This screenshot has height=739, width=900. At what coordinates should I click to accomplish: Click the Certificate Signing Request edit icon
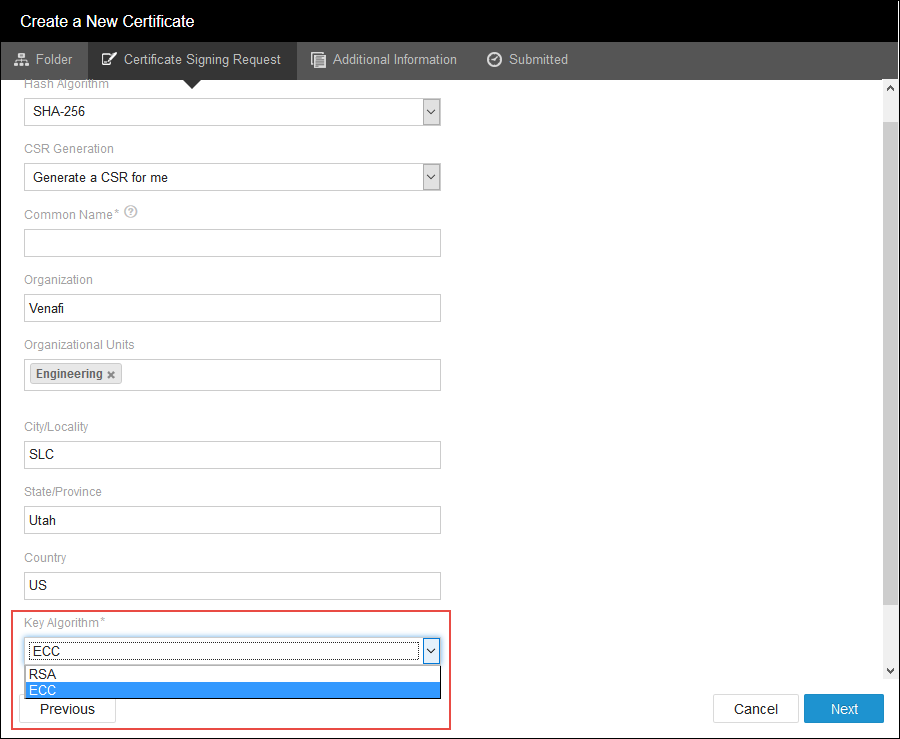pyautogui.click(x=109, y=60)
